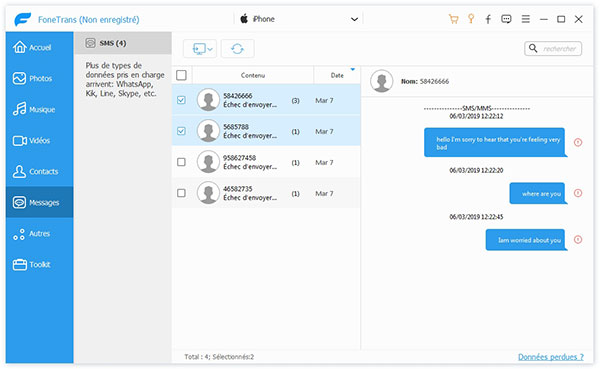Select the SMS (4) category
Viewport: 600px width, 370px height.
[x=123, y=43]
